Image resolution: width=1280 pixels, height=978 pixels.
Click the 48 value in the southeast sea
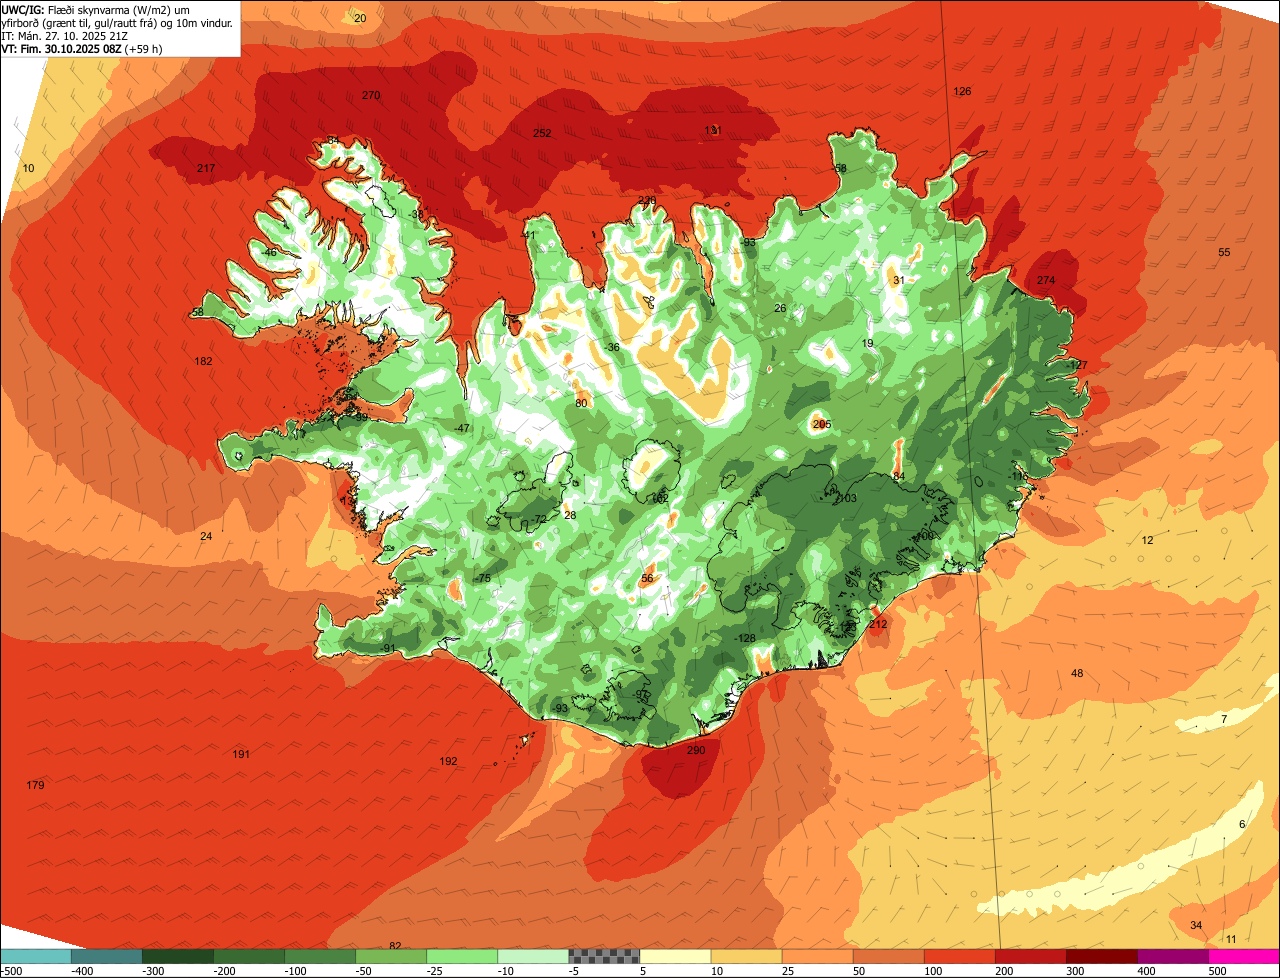pyautogui.click(x=1077, y=673)
